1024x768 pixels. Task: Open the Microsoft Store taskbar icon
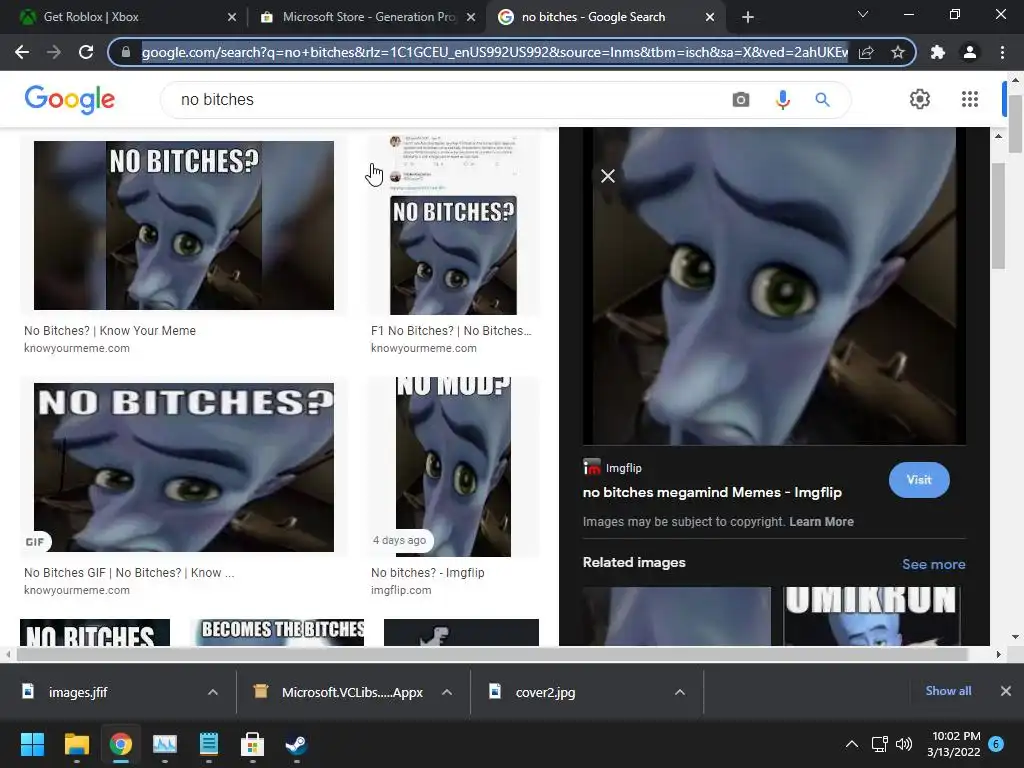point(253,744)
